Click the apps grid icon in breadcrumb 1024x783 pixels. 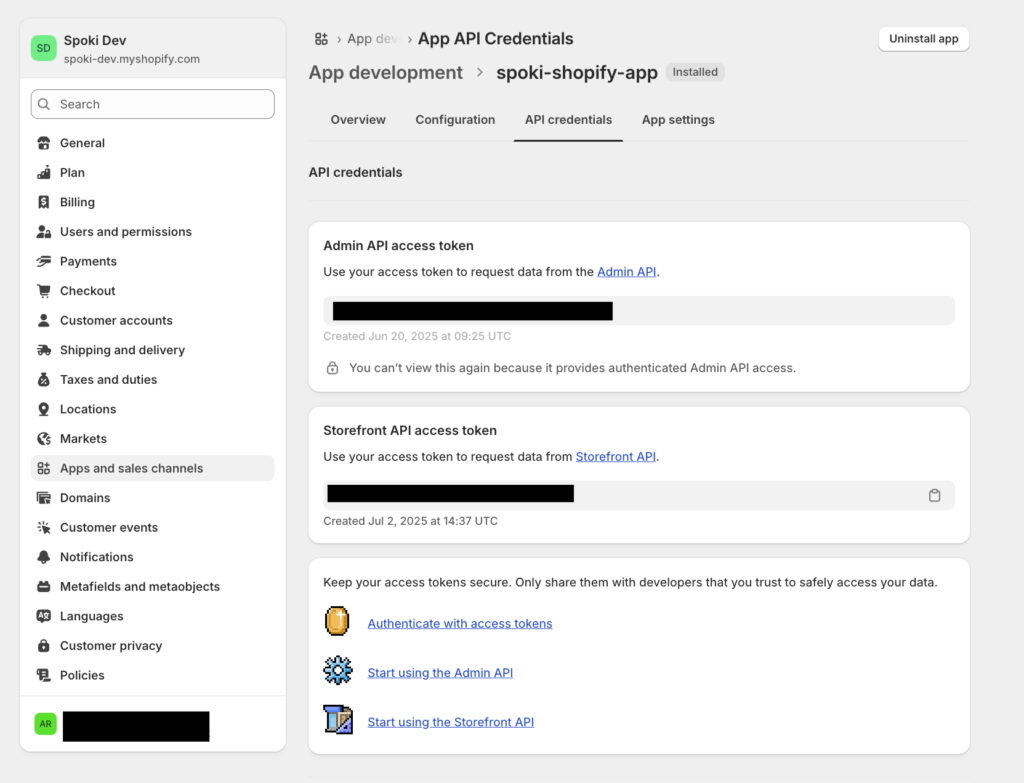pos(321,39)
